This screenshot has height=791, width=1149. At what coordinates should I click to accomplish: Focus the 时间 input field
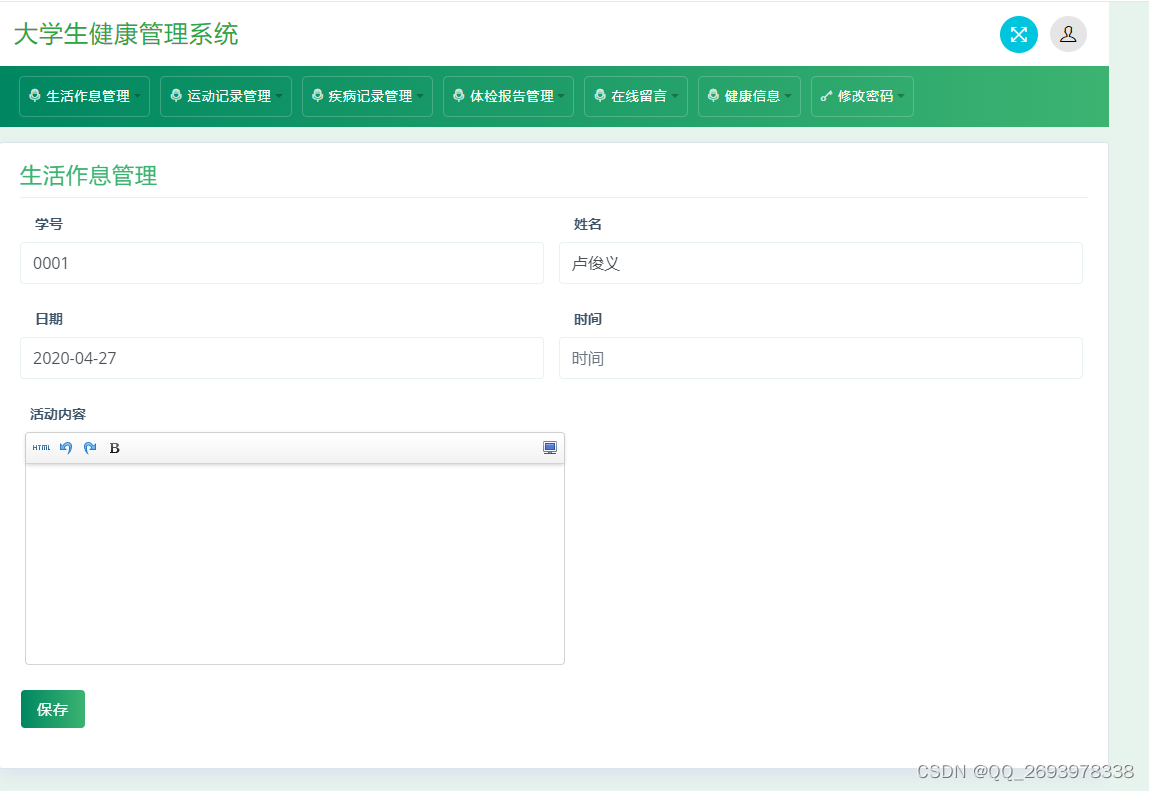click(821, 358)
